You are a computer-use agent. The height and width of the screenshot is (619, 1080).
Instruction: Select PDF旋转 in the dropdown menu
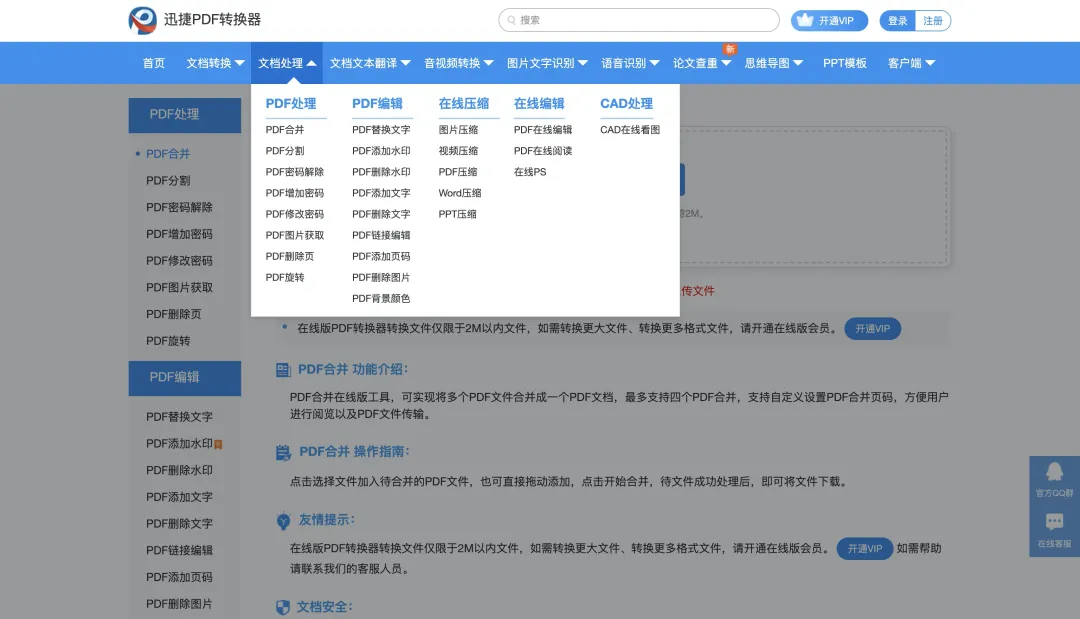click(284, 277)
